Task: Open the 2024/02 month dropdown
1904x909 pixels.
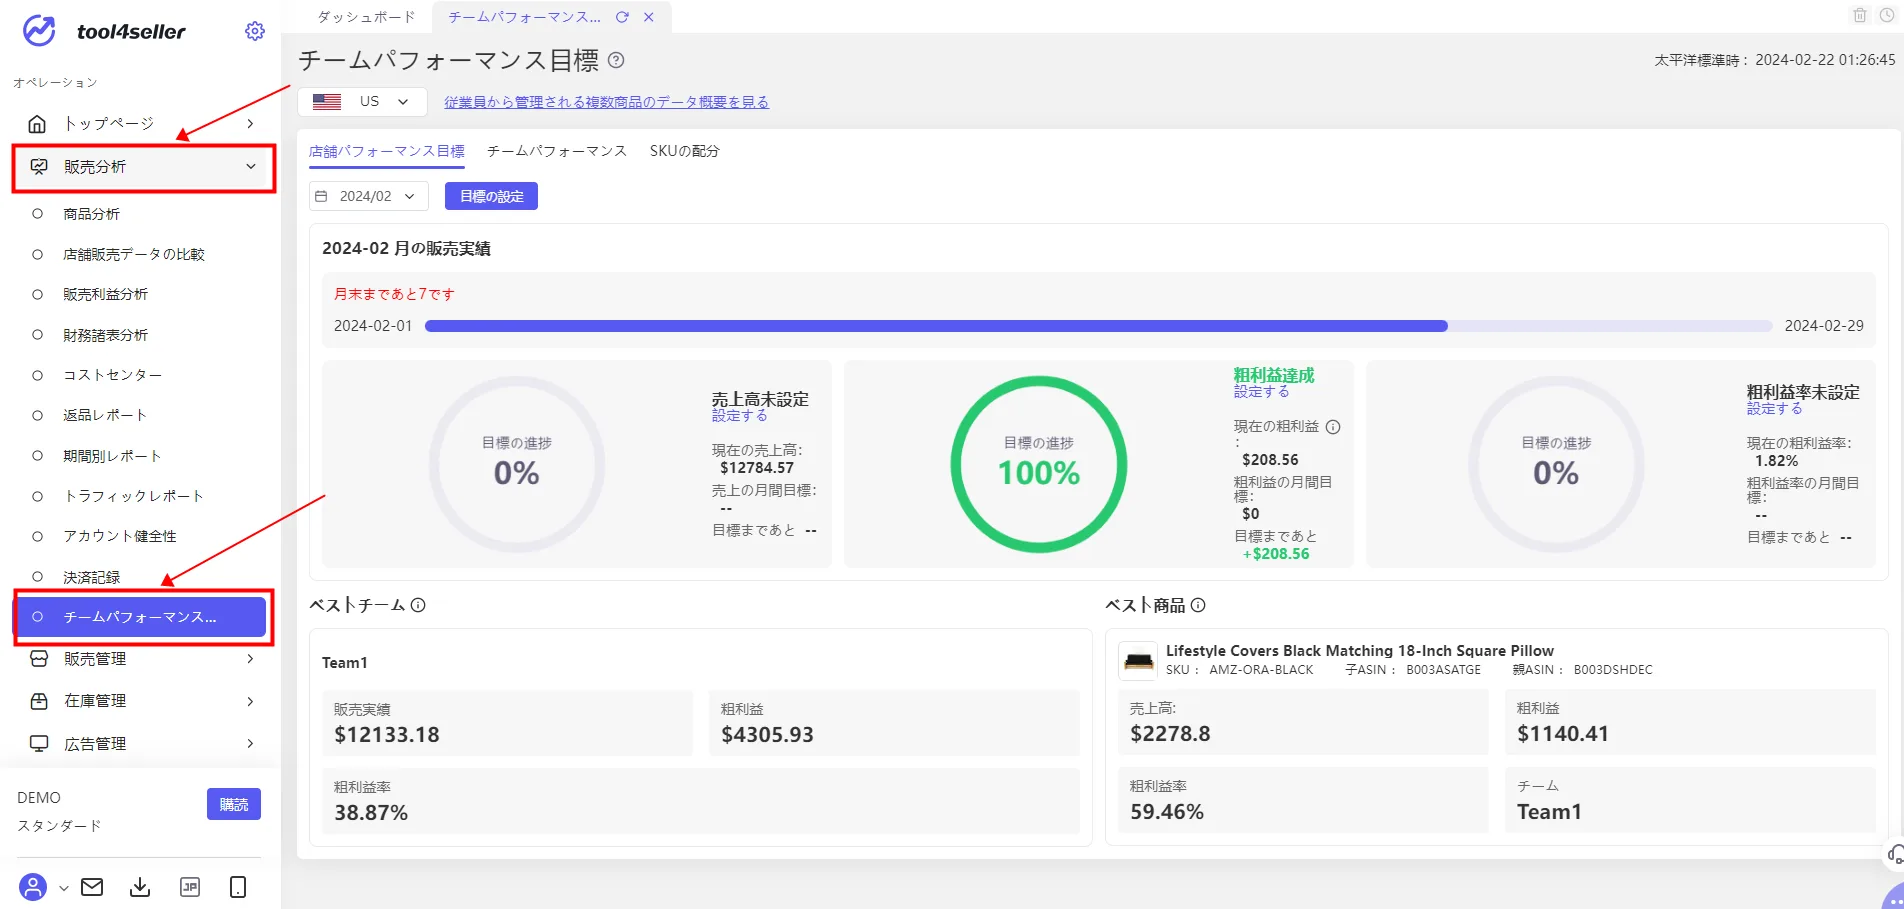Action: (x=369, y=197)
